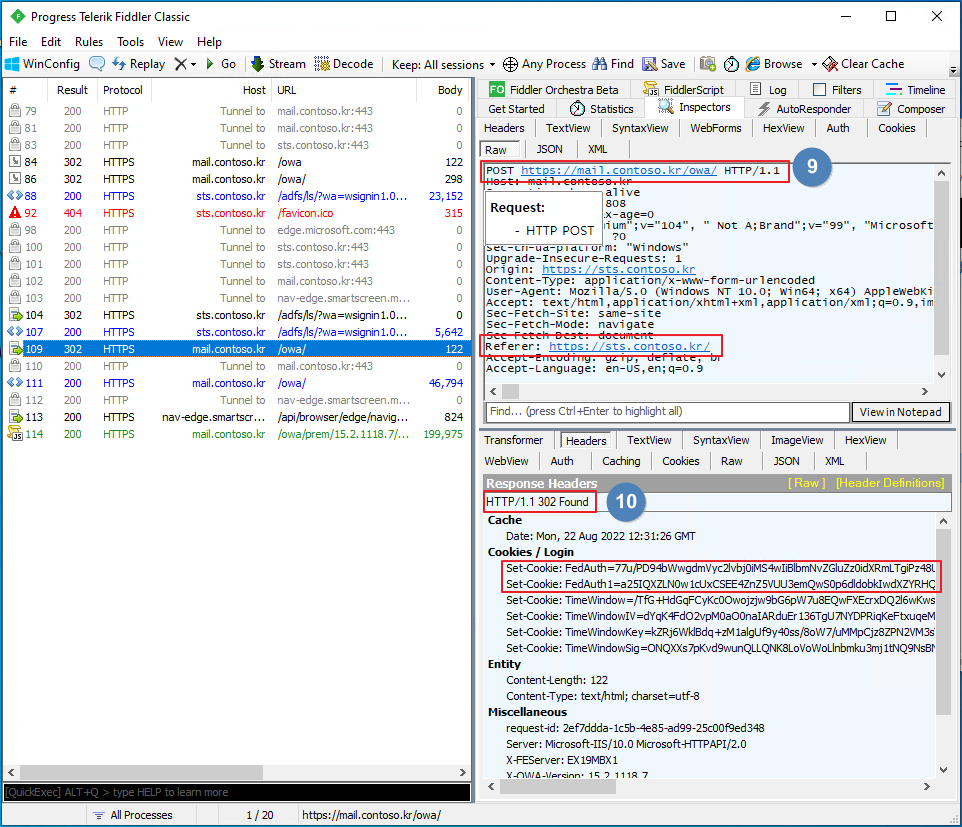The image size is (962, 827).
Task: Open the Log tab
Action: pos(768,90)
